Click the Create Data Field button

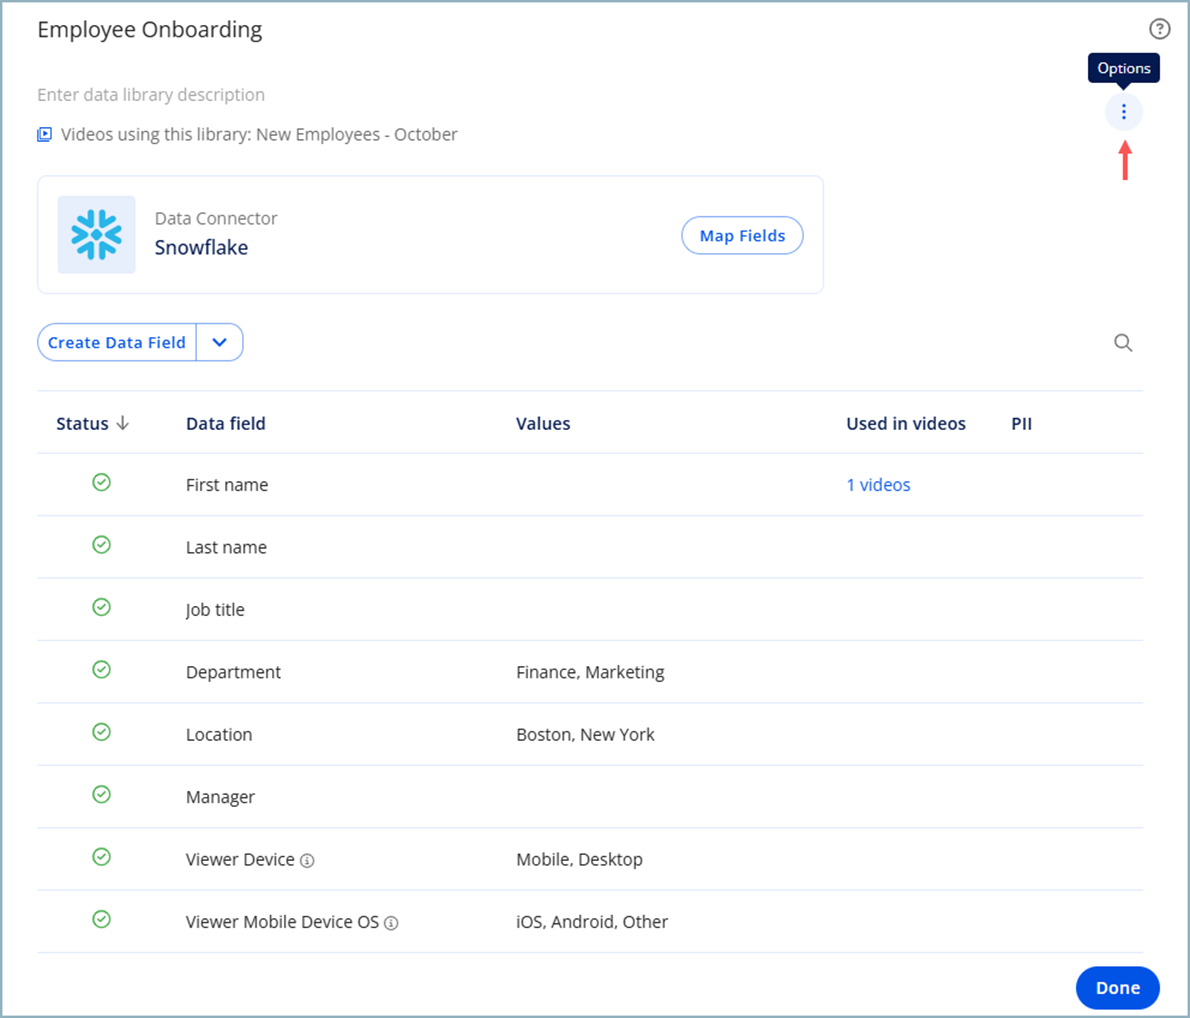click(x=117, y=342)
